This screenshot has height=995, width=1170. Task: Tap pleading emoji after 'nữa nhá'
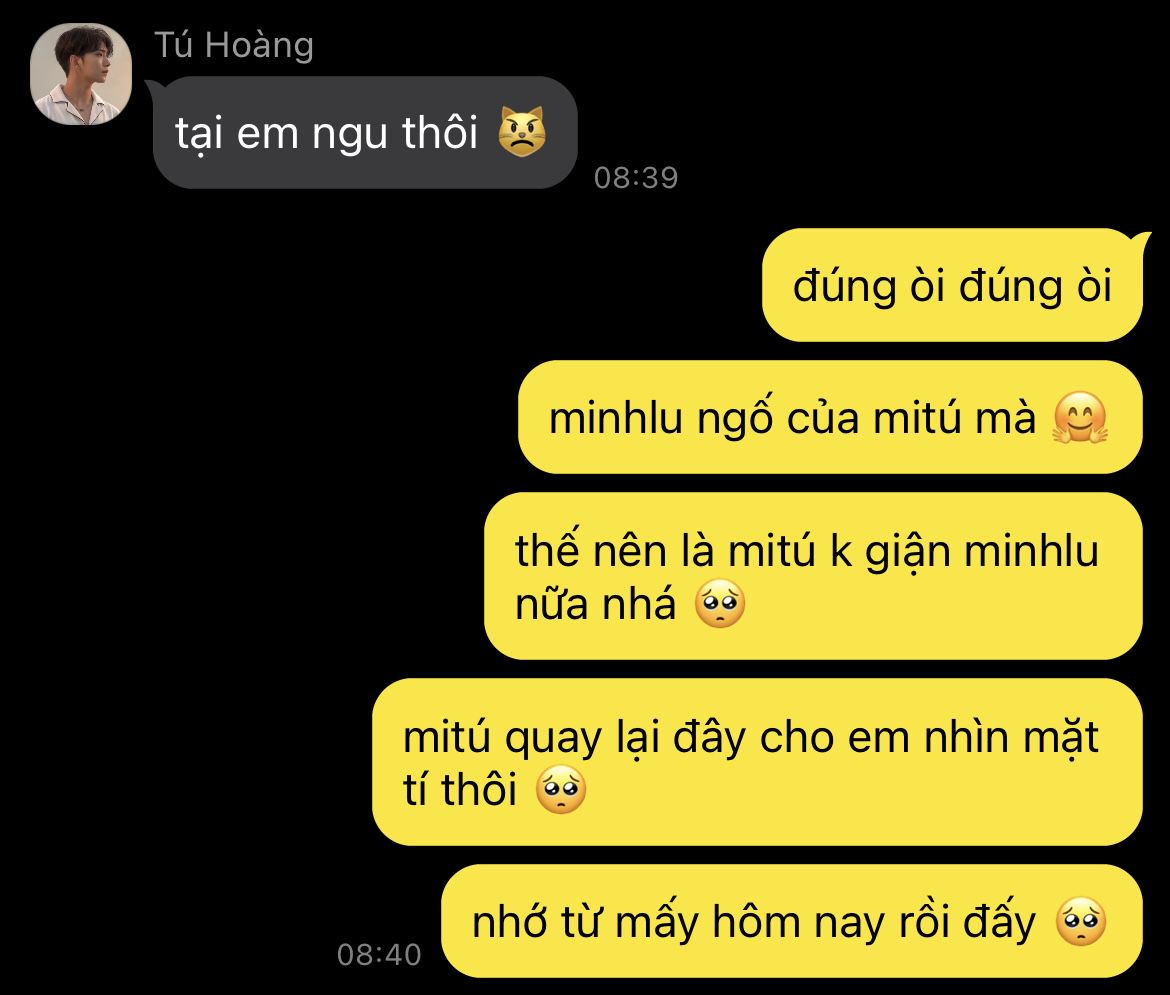click(x=719, y=603)
